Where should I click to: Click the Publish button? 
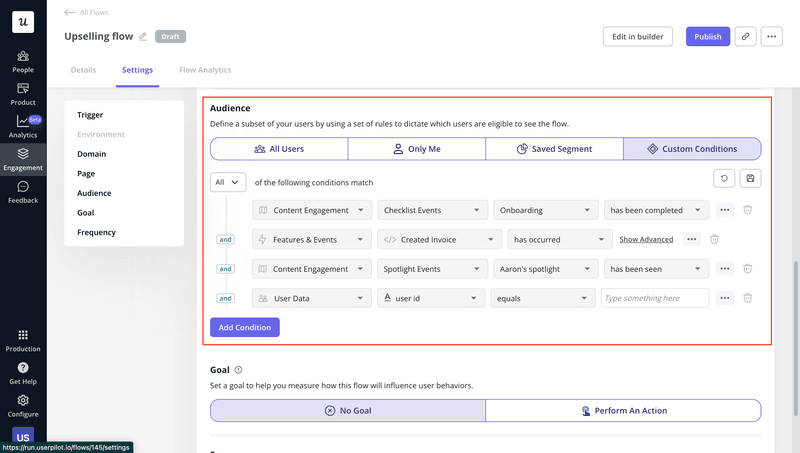(708, 37)
